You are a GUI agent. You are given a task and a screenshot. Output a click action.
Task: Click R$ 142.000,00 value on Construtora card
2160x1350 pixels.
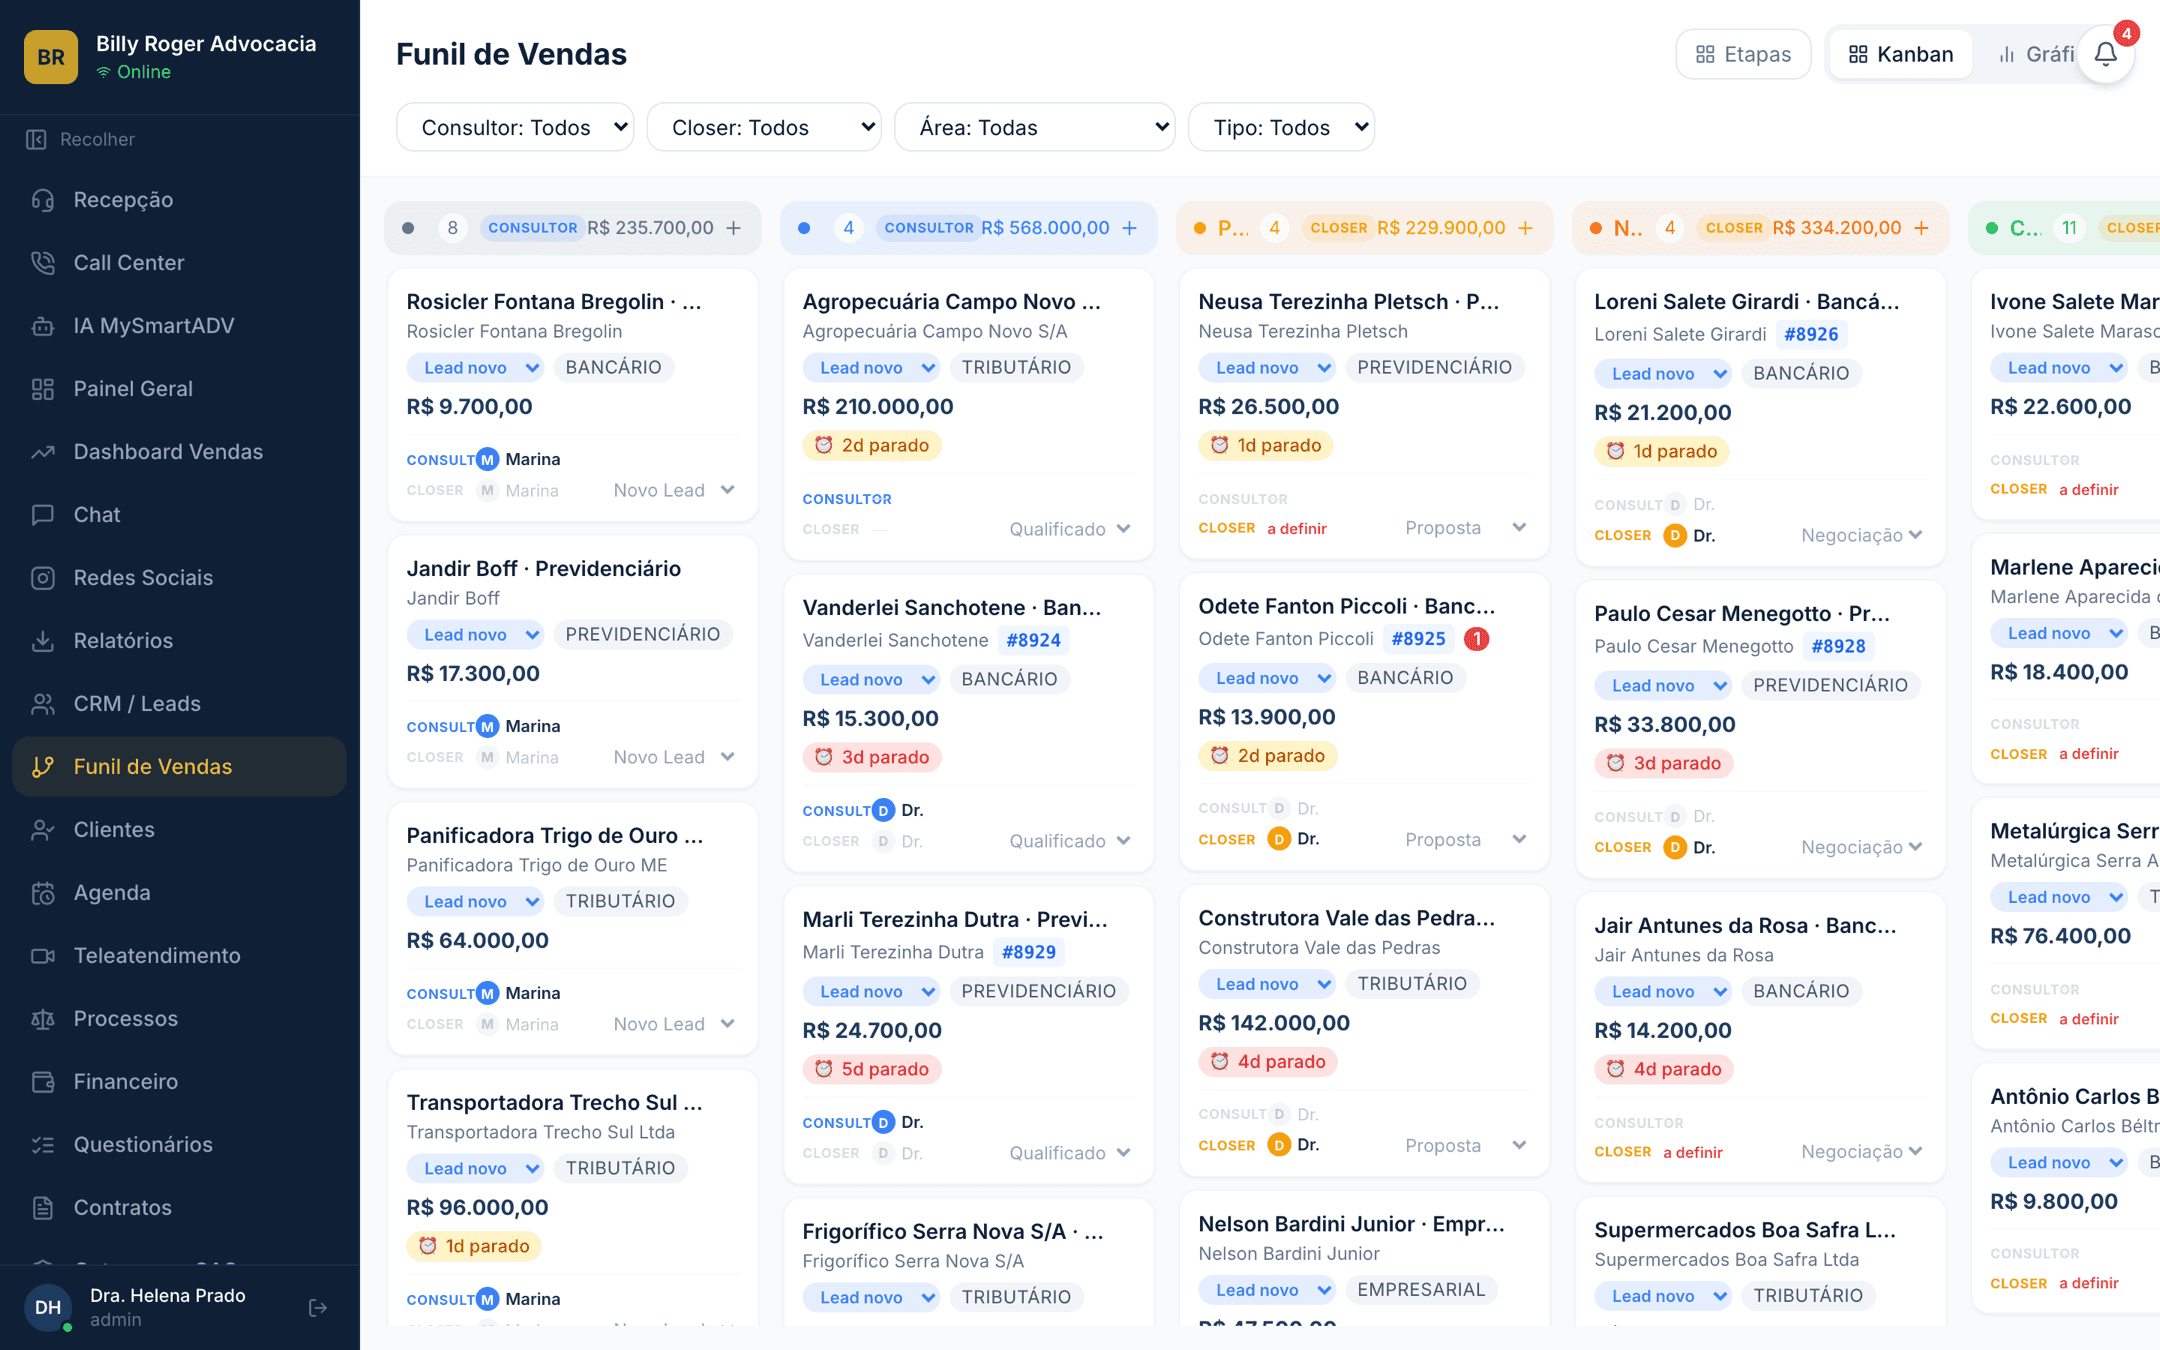point(1274,1023)
